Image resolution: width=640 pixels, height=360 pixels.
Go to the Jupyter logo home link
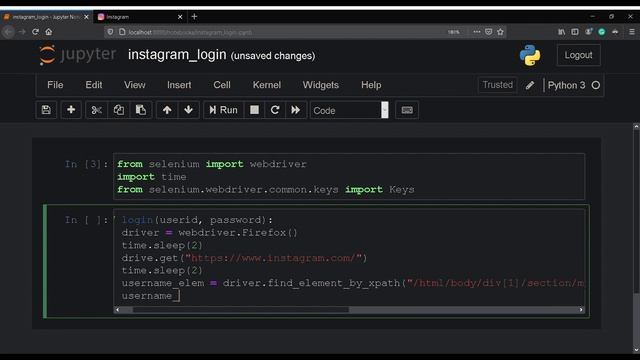(77, 55)
